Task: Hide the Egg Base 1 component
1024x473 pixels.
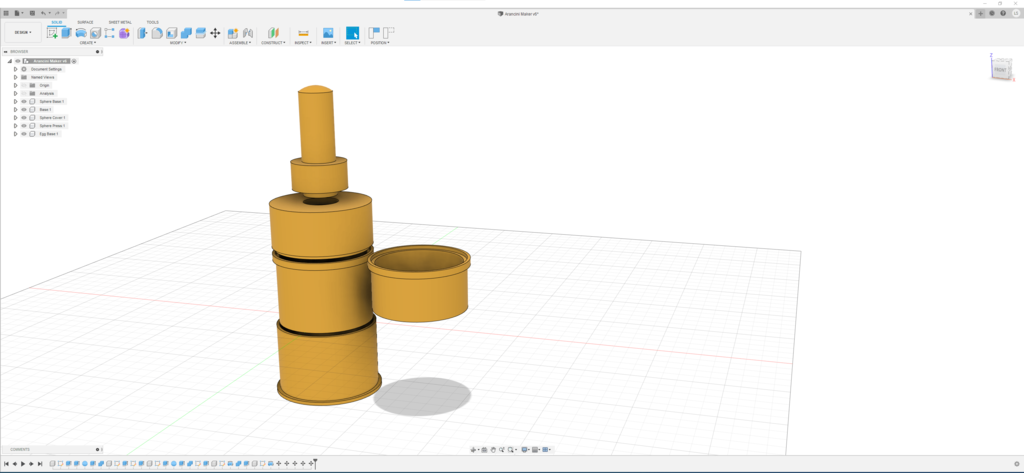Action: point(24,133)
